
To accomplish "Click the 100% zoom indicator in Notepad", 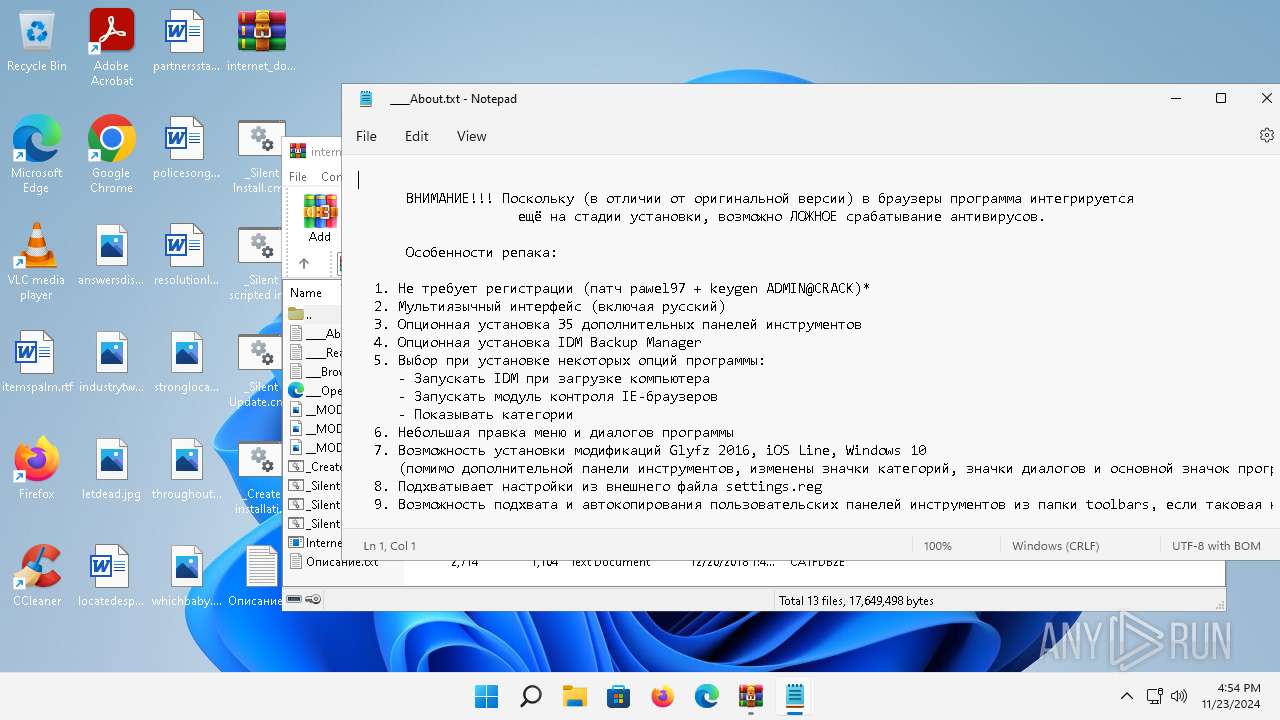I will (x=937, y=546).
